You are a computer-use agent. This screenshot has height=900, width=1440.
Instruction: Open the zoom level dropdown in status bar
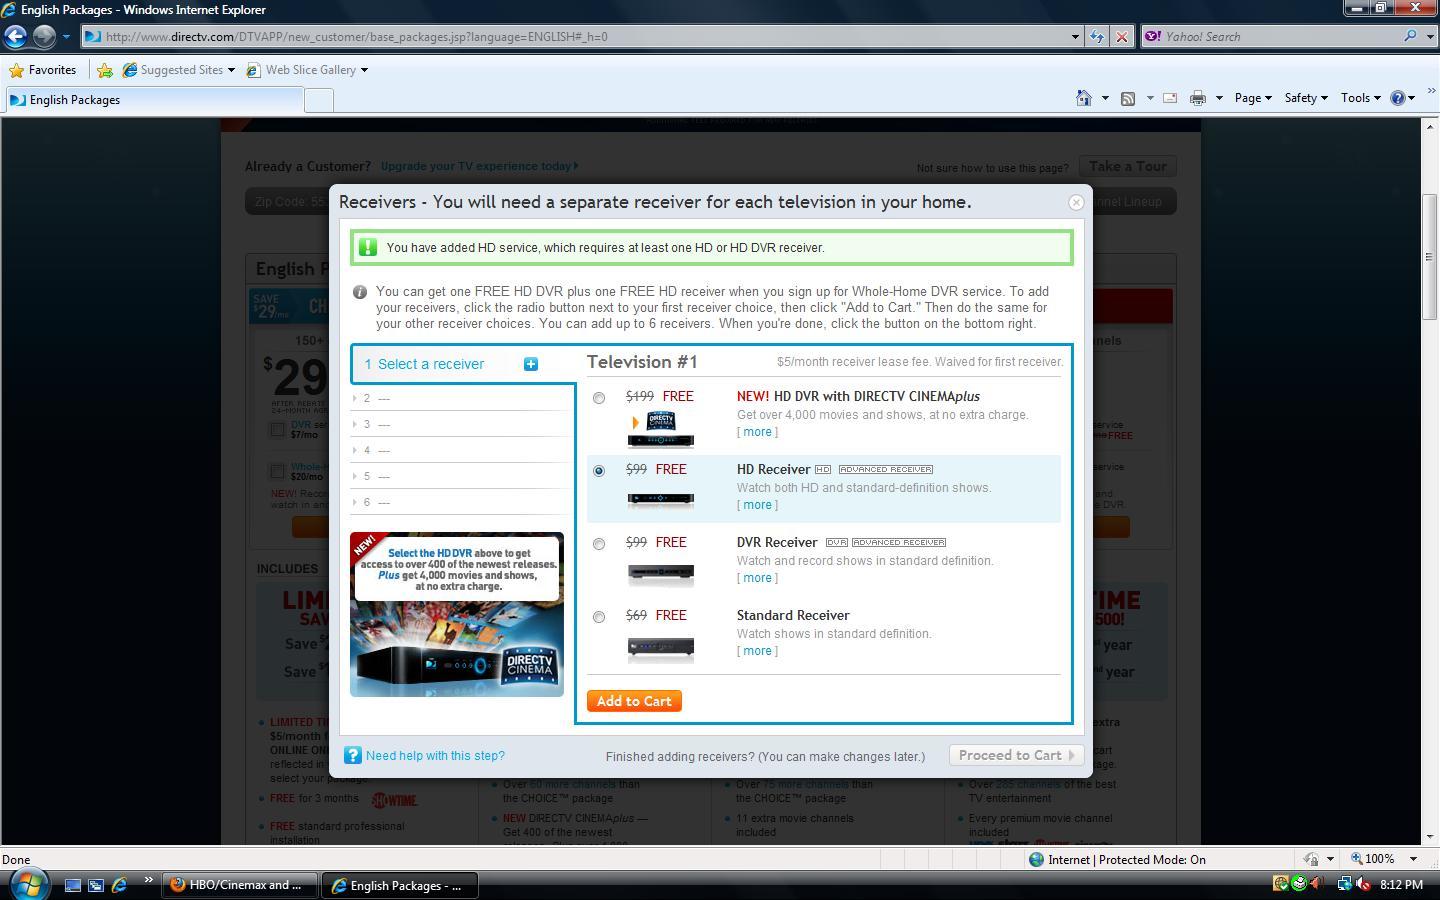(1413, 859)
